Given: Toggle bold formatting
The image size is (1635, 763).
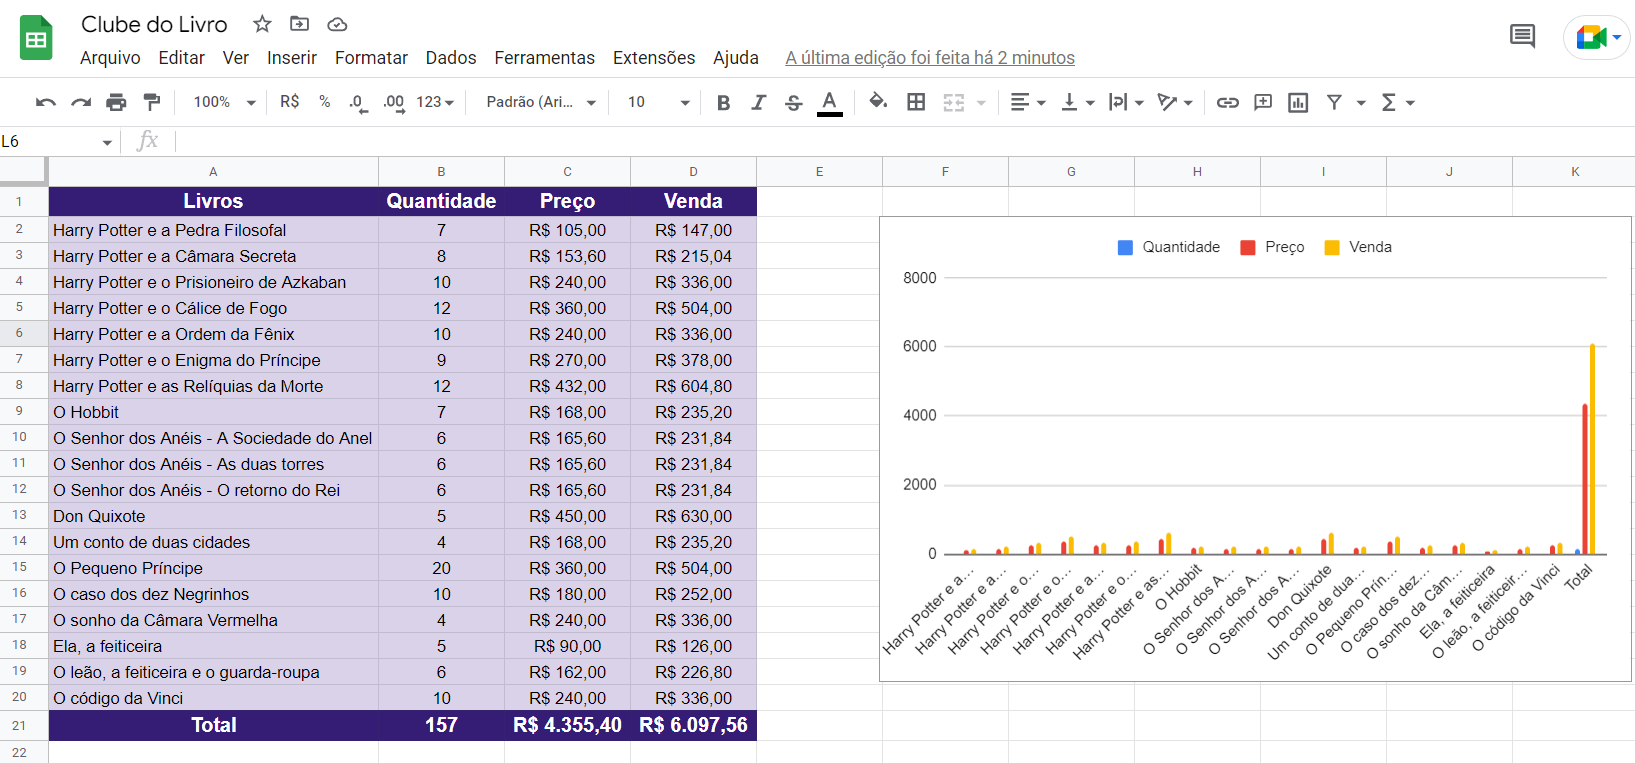Looking at the screenshot, I should point(723,102).
